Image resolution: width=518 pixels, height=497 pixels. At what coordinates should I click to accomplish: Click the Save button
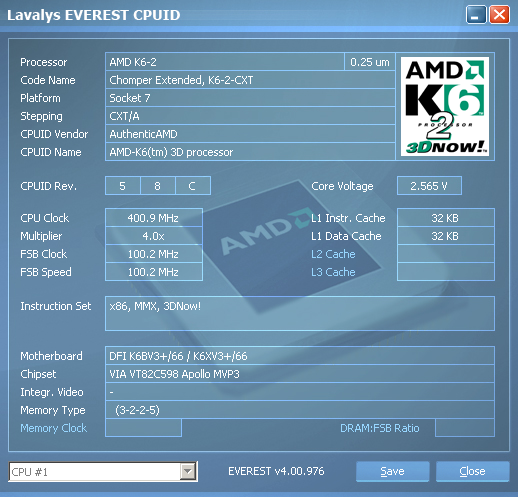392,471
